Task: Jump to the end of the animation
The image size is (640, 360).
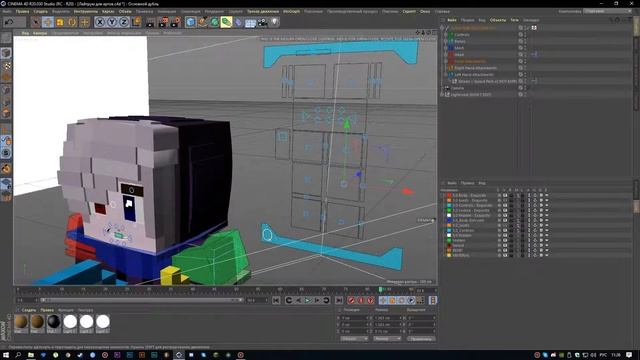Action: [339, 300]
